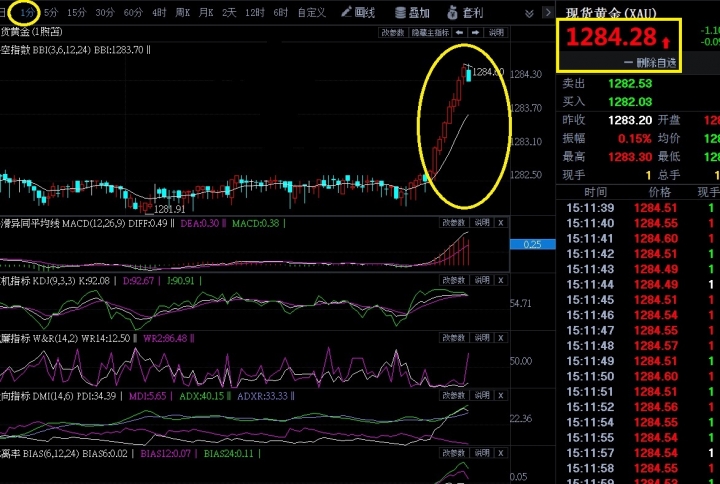
Task: Click the blue 0.25 MACD axis marker
Action: [531, 244]
